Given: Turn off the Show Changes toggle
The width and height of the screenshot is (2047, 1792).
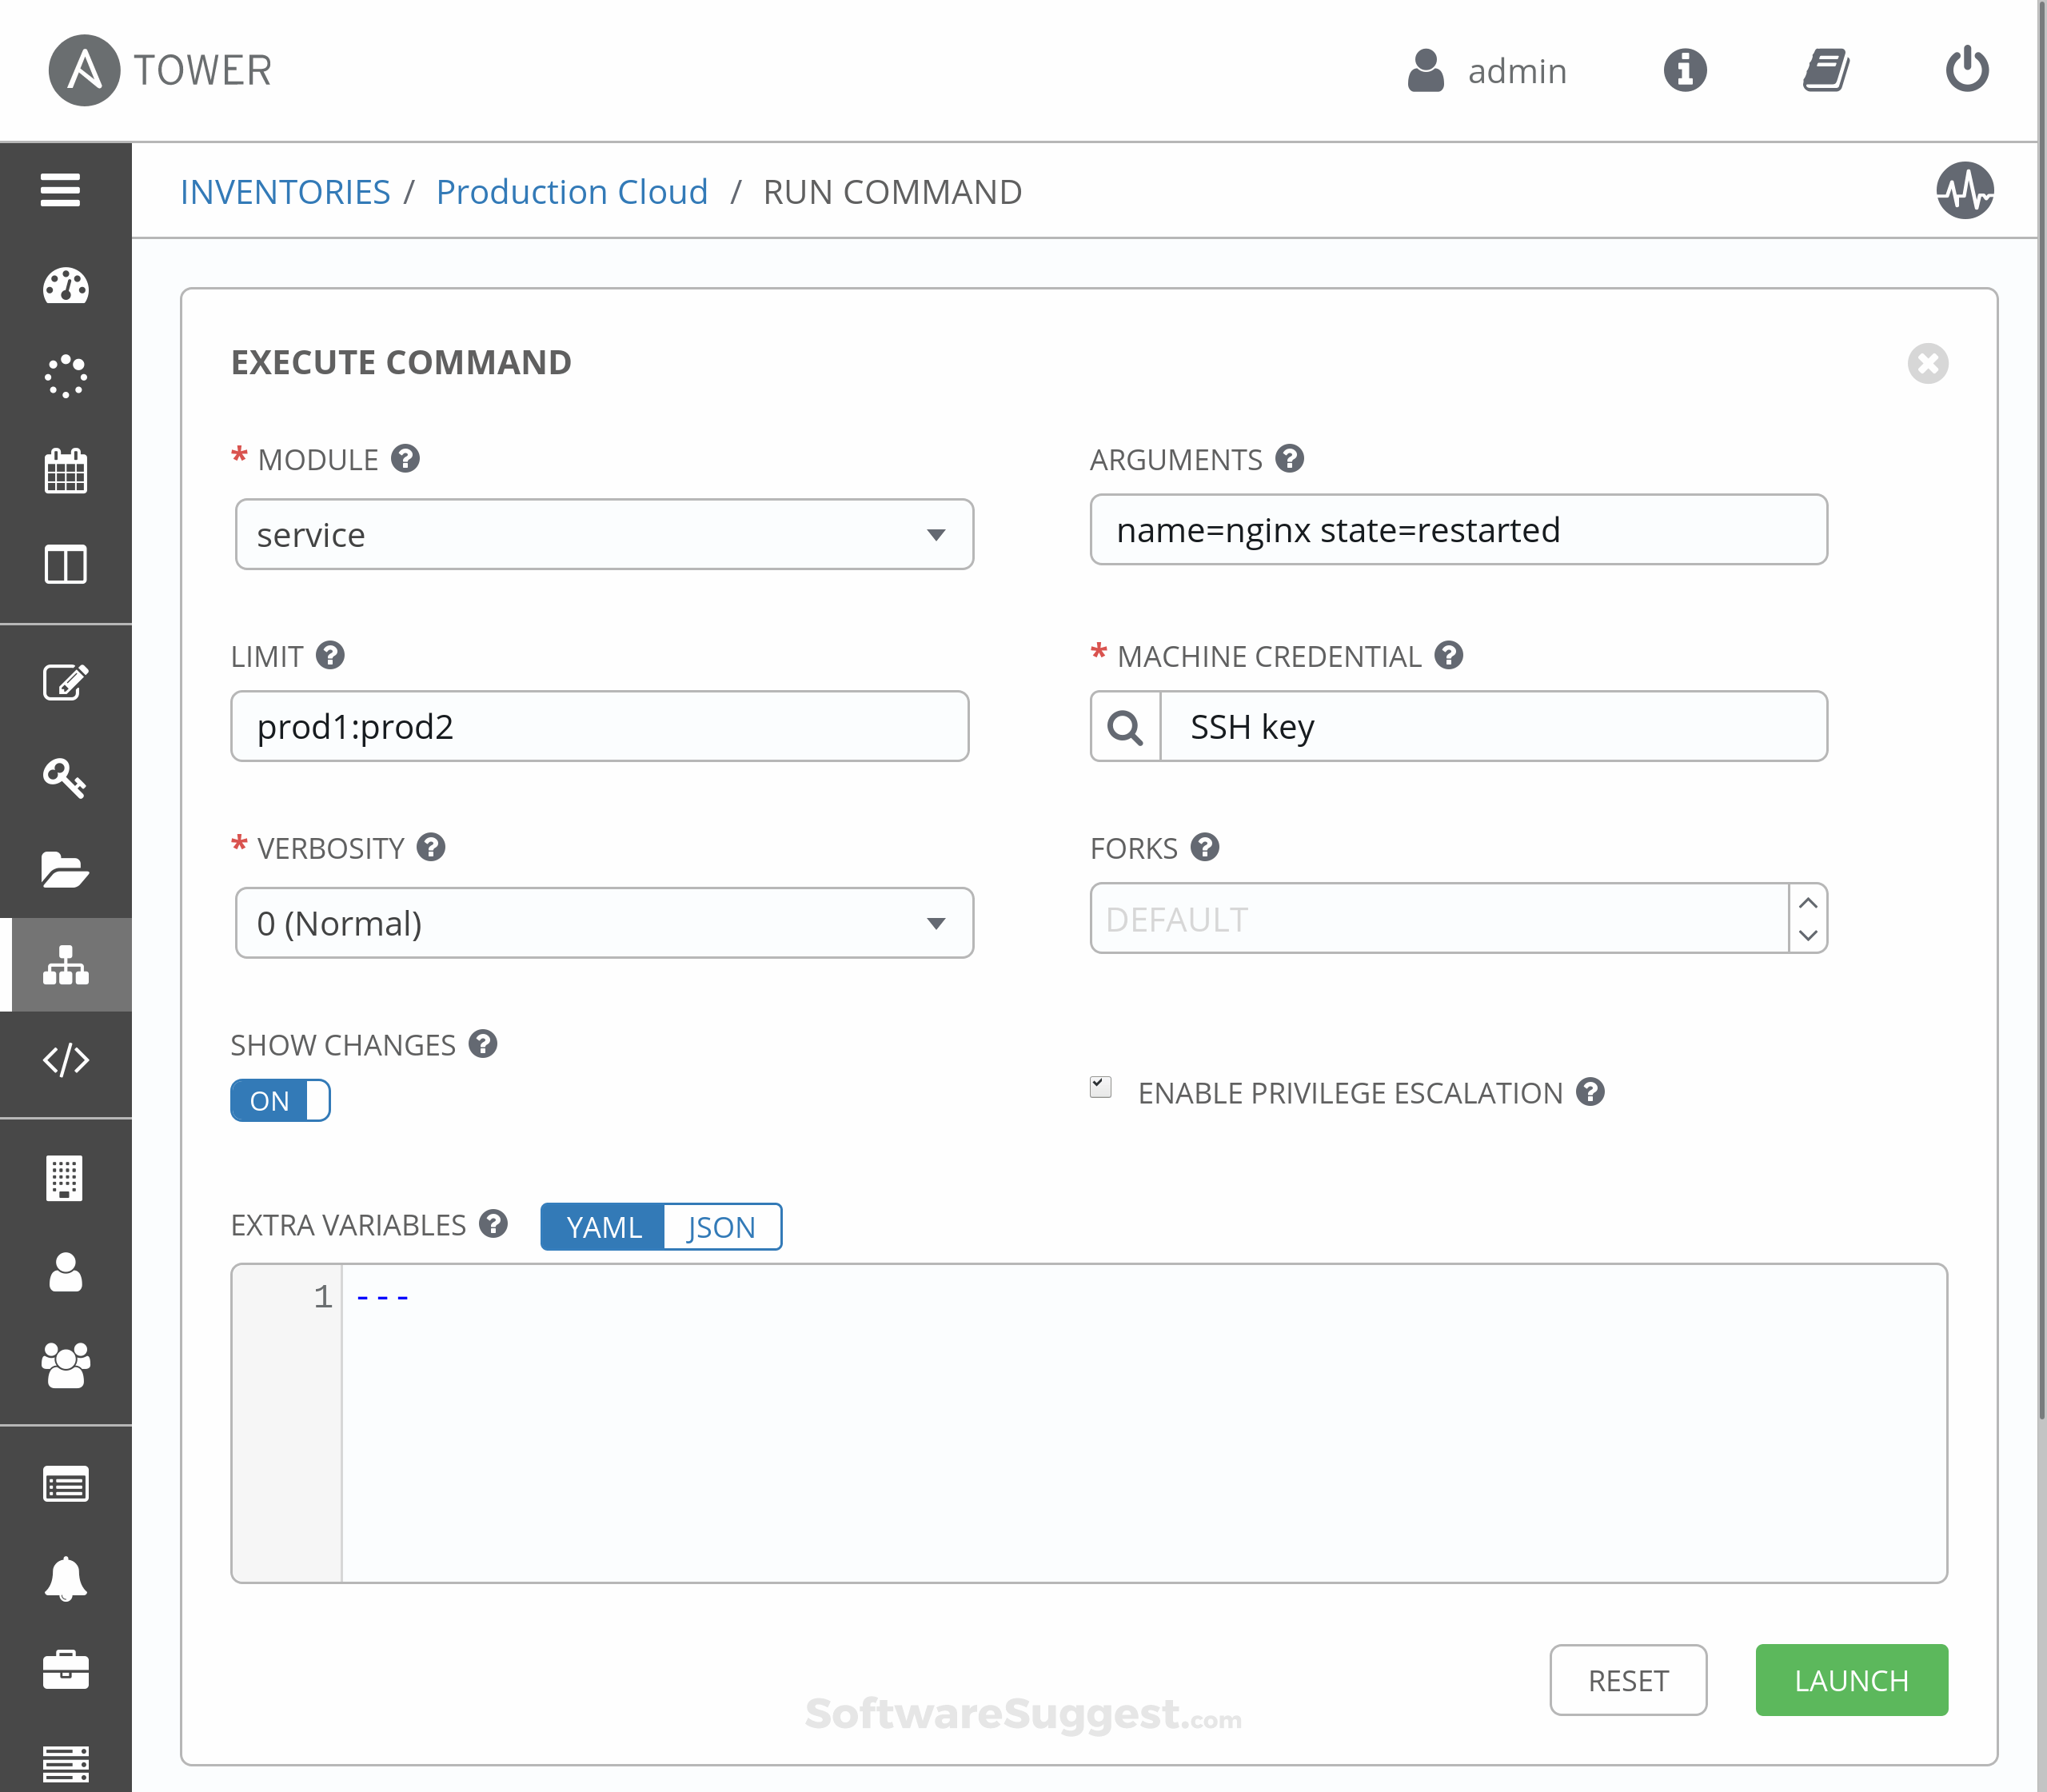Looking at the screenshot, I should click(280, 1100).
